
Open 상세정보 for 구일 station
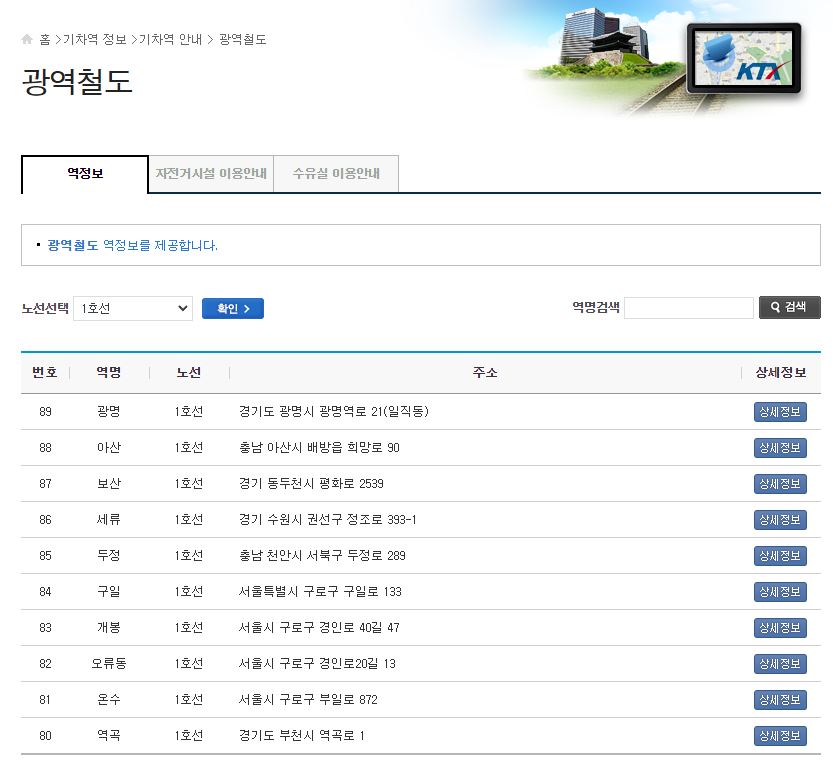pos(781,591)
